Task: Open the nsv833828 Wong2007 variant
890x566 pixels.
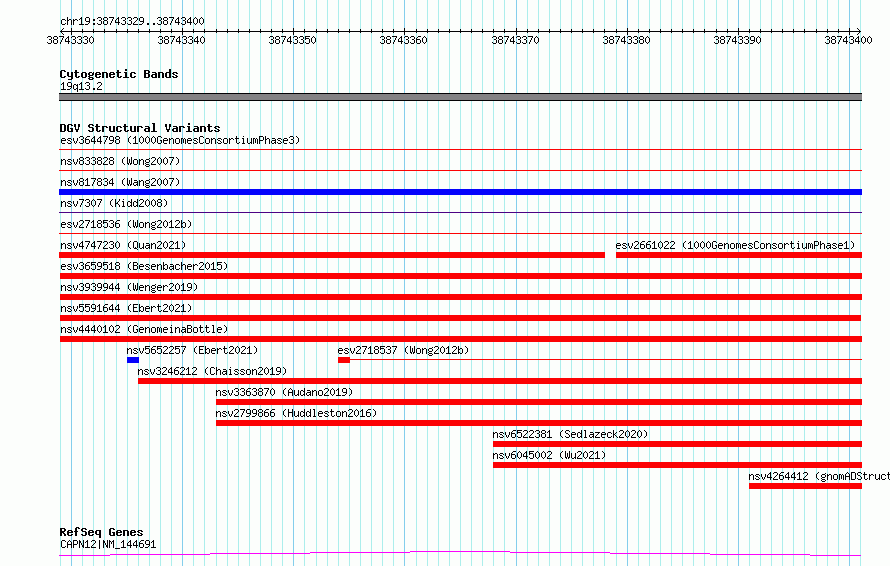Action: (120, 161)
